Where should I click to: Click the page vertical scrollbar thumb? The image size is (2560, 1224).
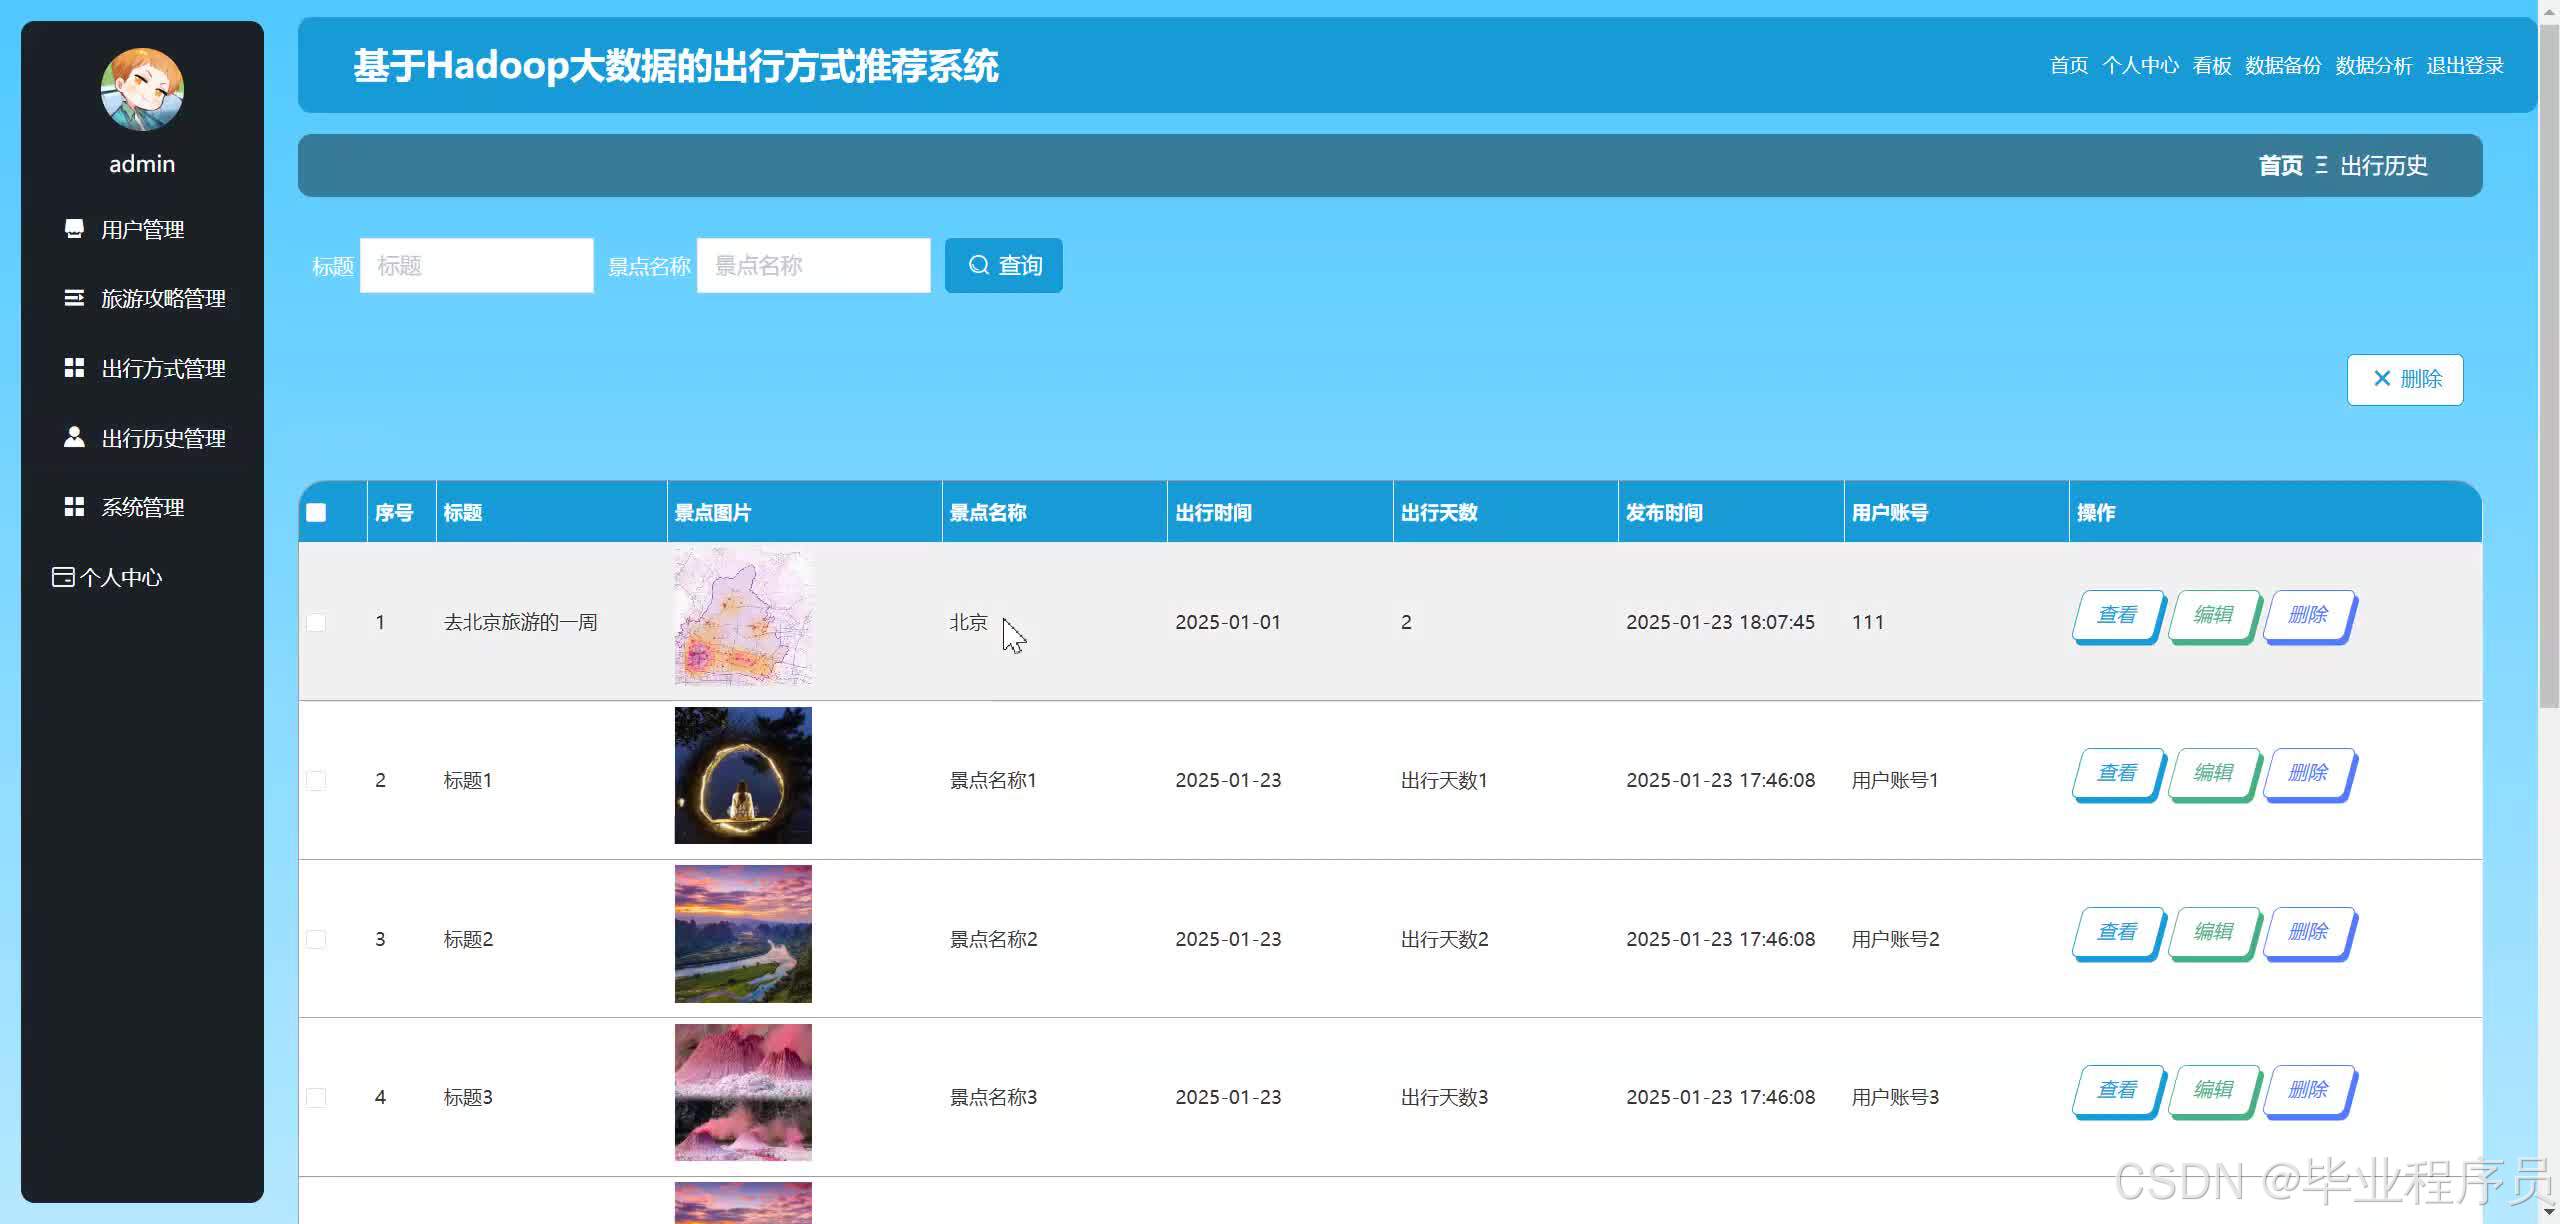coord(2549,365)
